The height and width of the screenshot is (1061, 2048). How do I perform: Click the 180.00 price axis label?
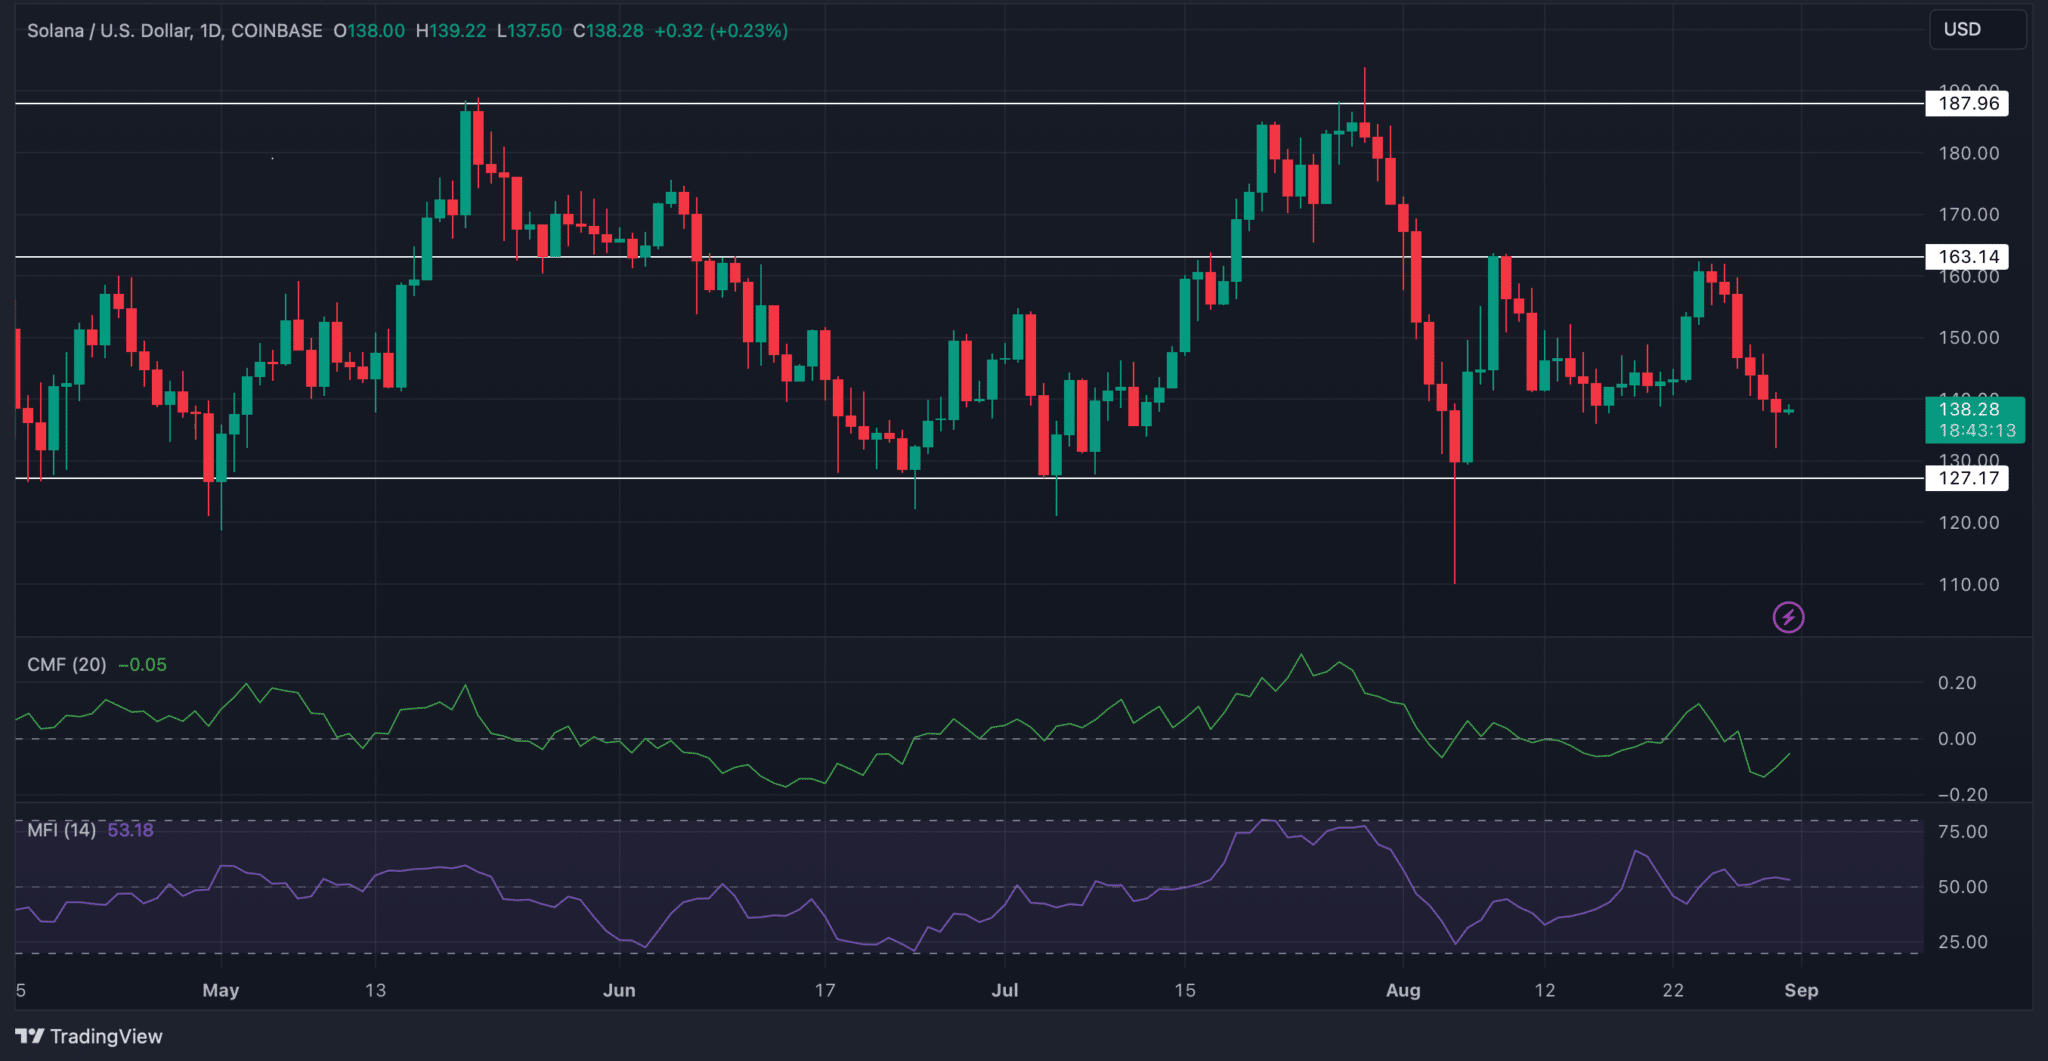coord(1968,153)
